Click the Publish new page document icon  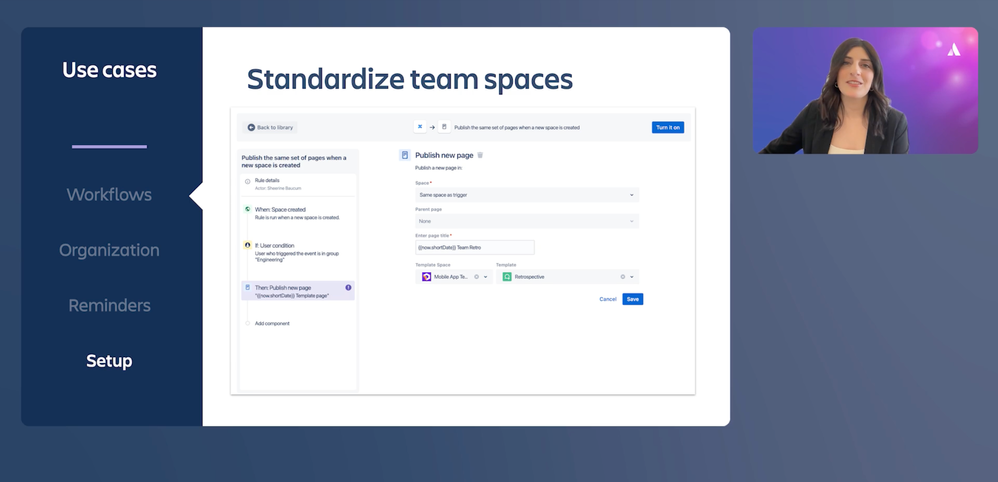tap(405, 155)
